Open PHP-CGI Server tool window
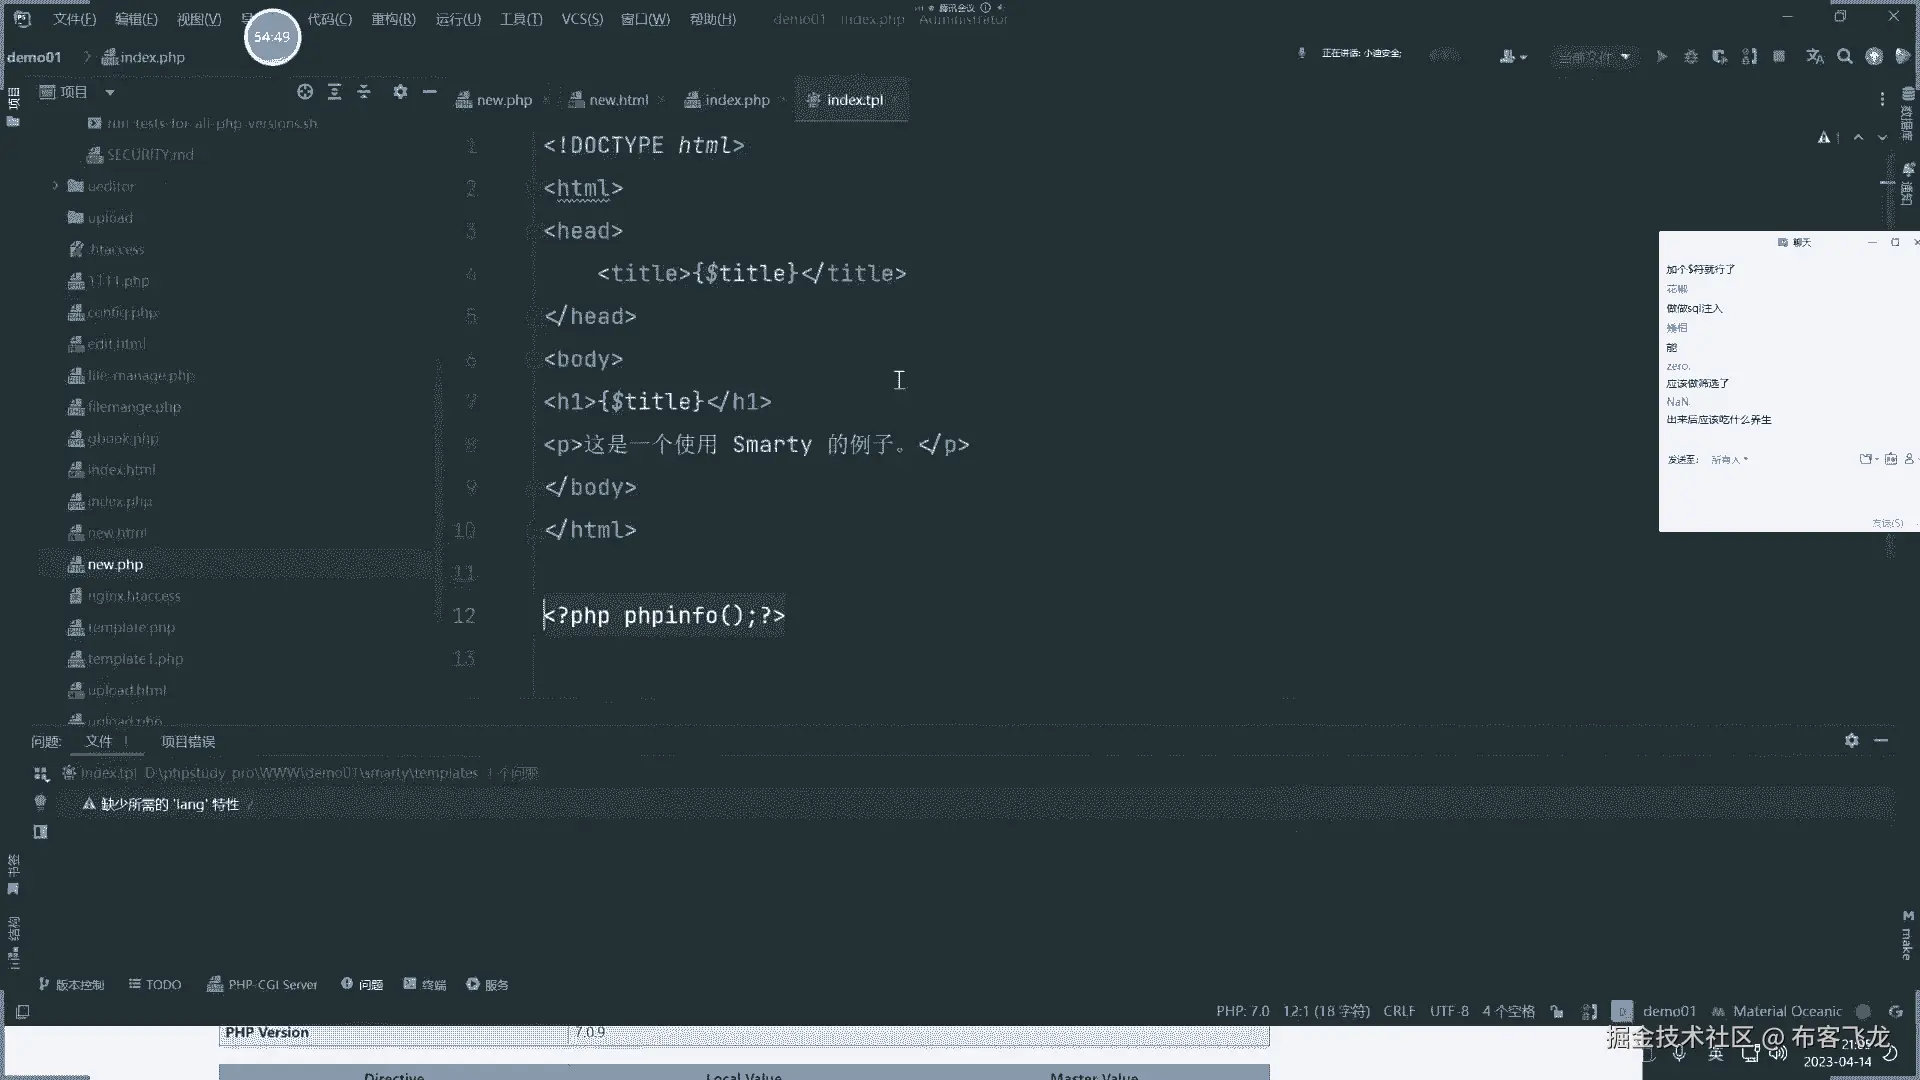 262,985
